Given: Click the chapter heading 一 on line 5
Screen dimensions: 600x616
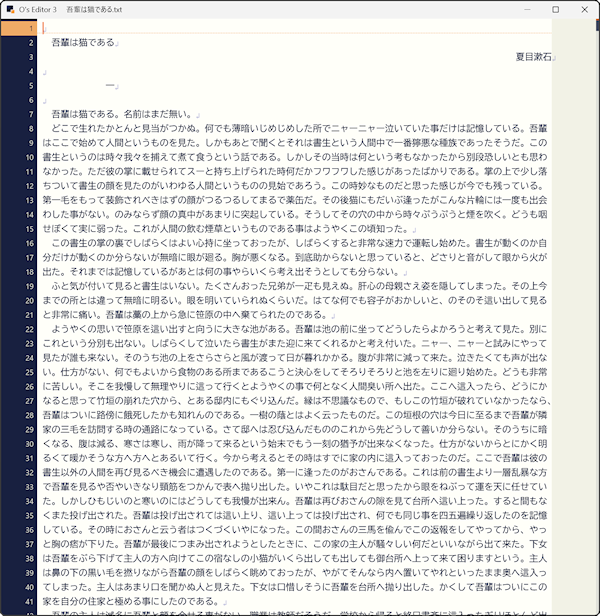Looking at the screenshot, I should click(110, 86).
